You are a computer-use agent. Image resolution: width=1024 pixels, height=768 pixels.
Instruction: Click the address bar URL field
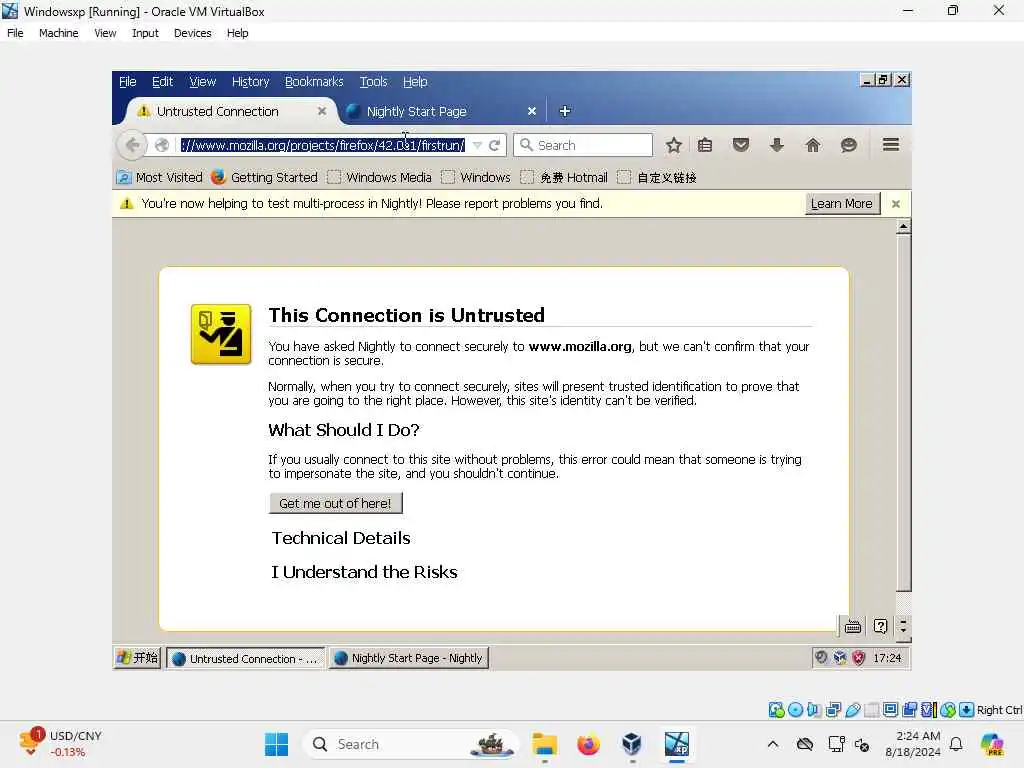(x=323, y=145)
